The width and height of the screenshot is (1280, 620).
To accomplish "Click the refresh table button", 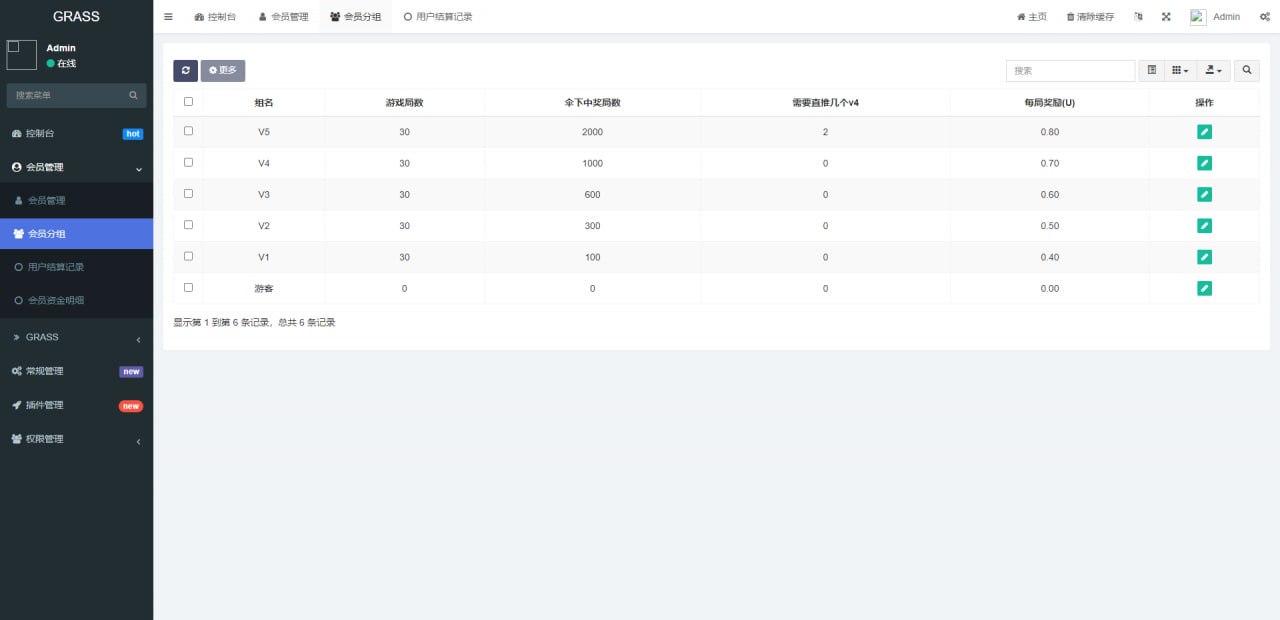I will click(185, 71).
